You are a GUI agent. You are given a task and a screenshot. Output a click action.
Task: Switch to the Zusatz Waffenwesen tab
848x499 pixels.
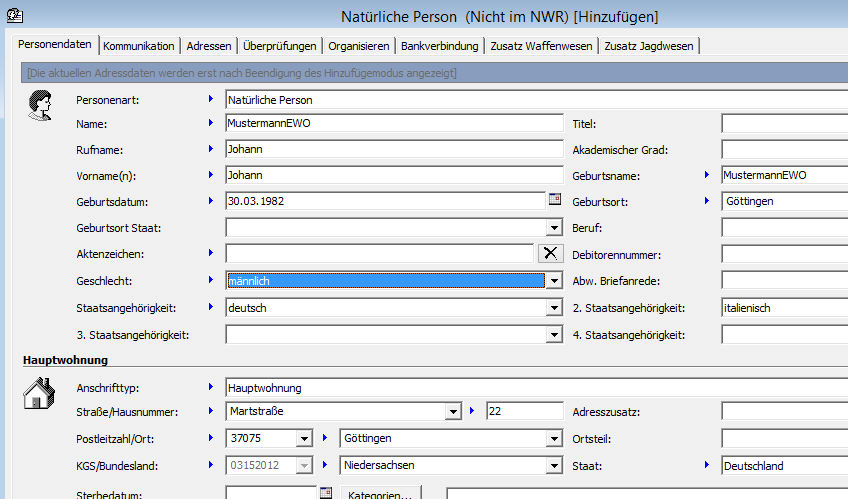click(x=540, y=46)
